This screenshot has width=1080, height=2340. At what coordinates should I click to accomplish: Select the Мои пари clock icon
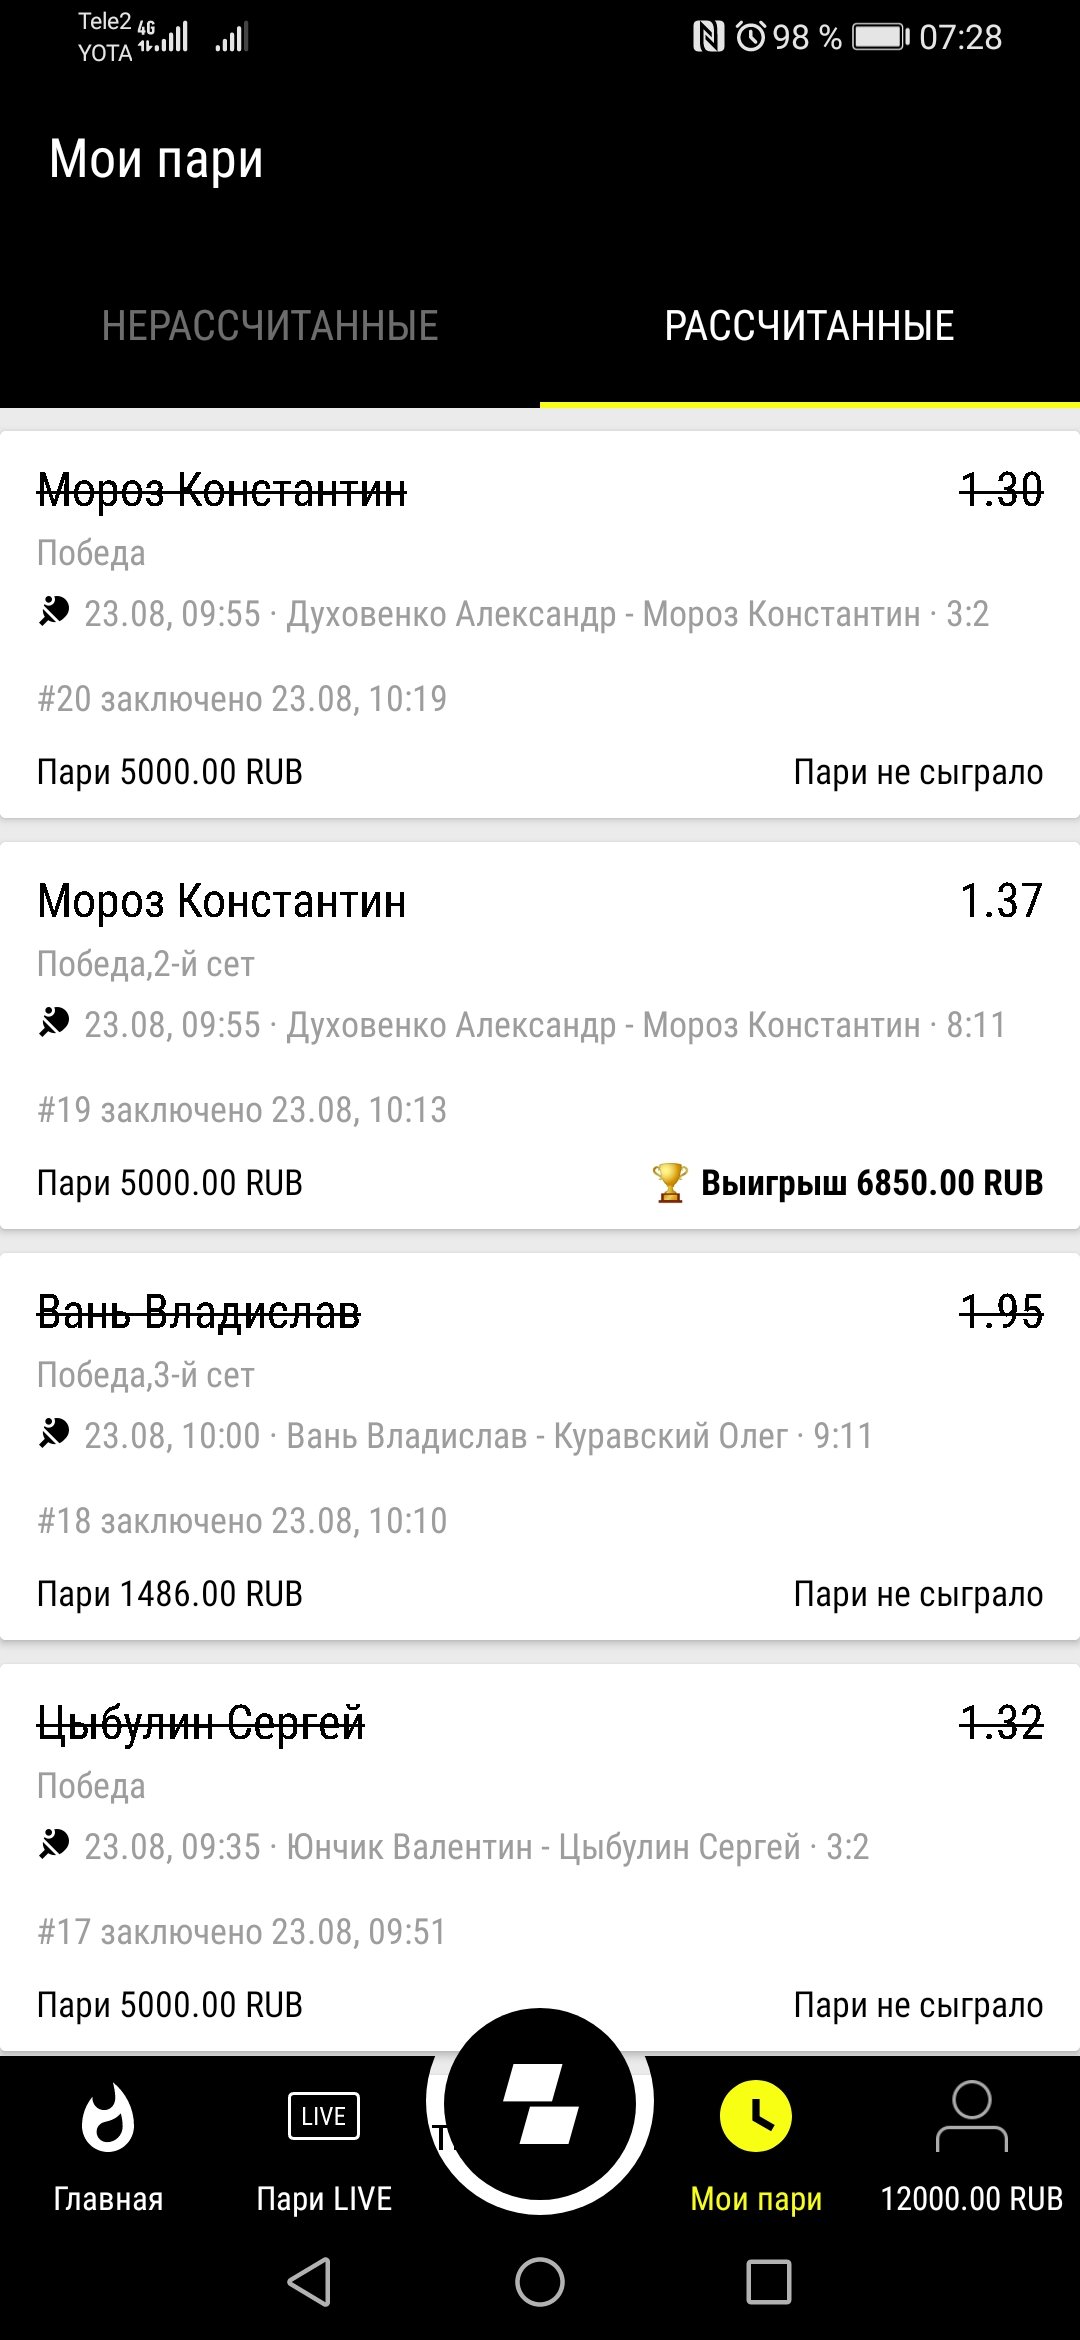click(x=756, y=2116)
